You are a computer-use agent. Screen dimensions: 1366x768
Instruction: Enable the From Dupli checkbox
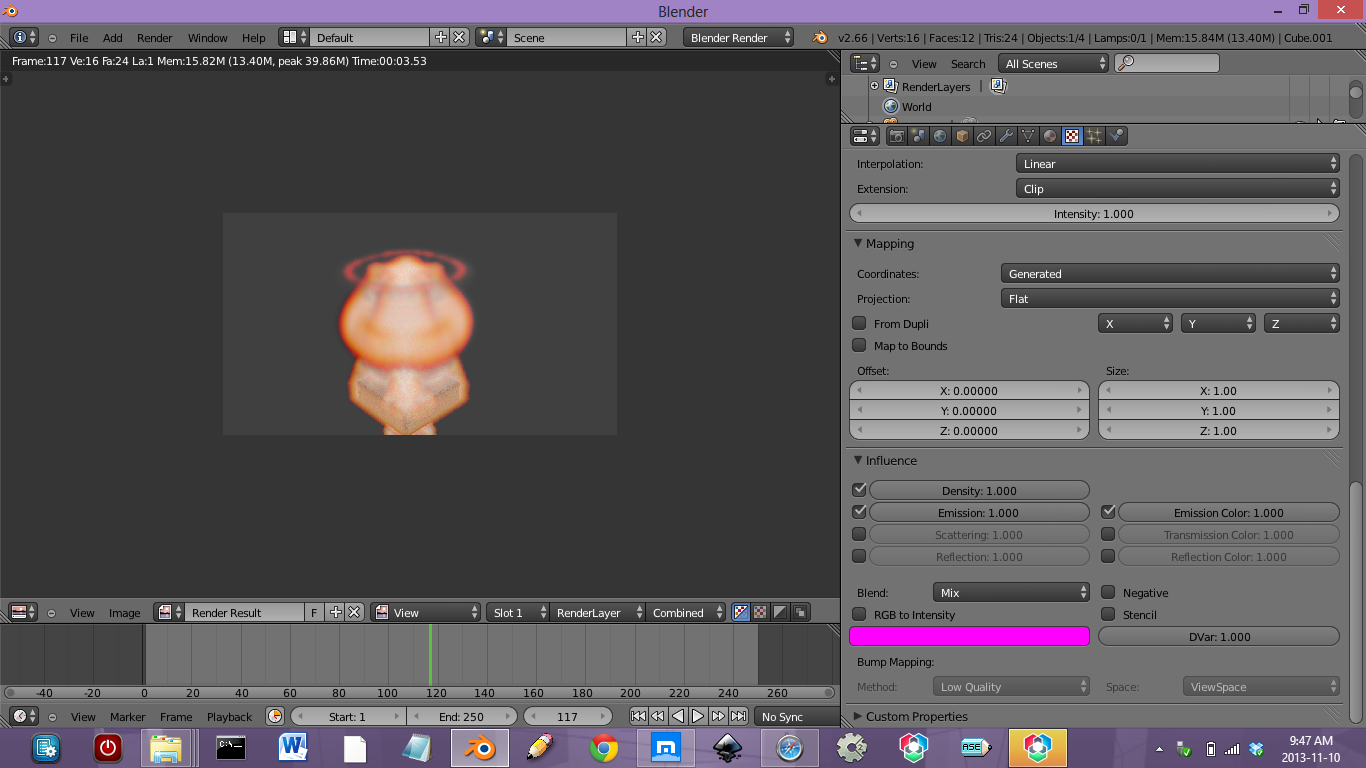click(x=859, y=323)
